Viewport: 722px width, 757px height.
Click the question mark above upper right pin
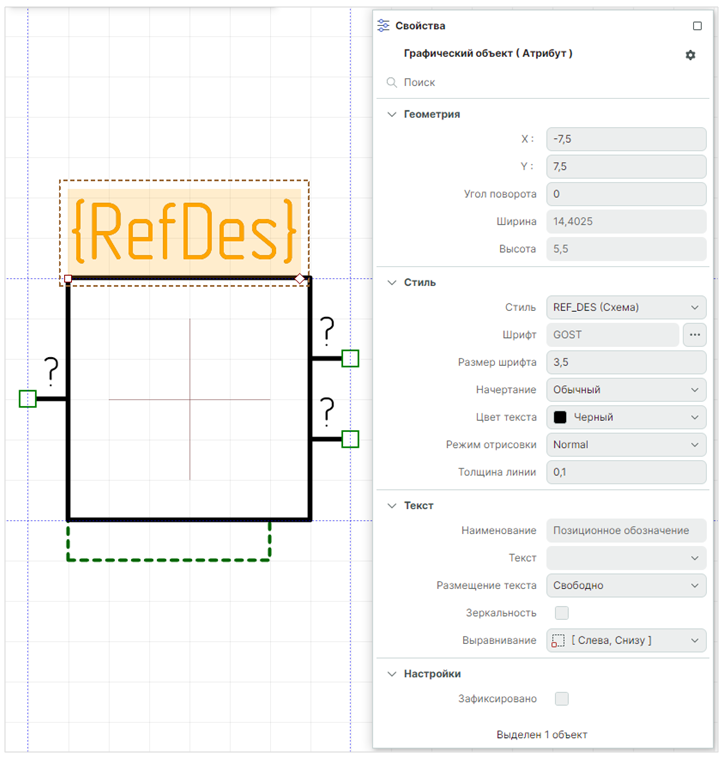pos(327,331)
